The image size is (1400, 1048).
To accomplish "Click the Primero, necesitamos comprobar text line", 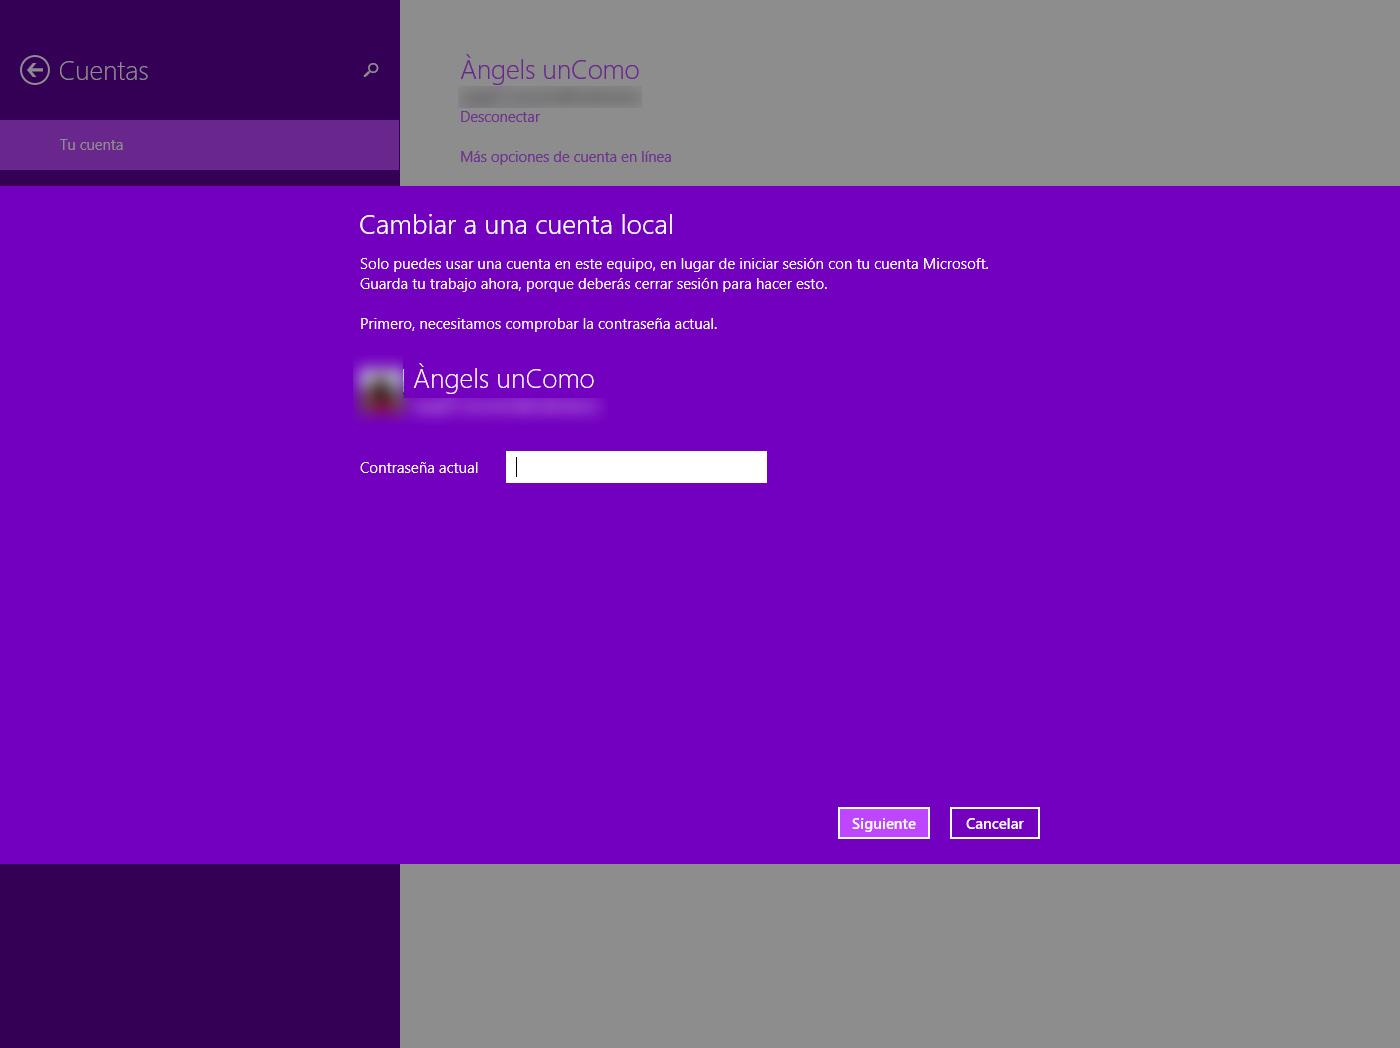I will (x=538, y=324).
